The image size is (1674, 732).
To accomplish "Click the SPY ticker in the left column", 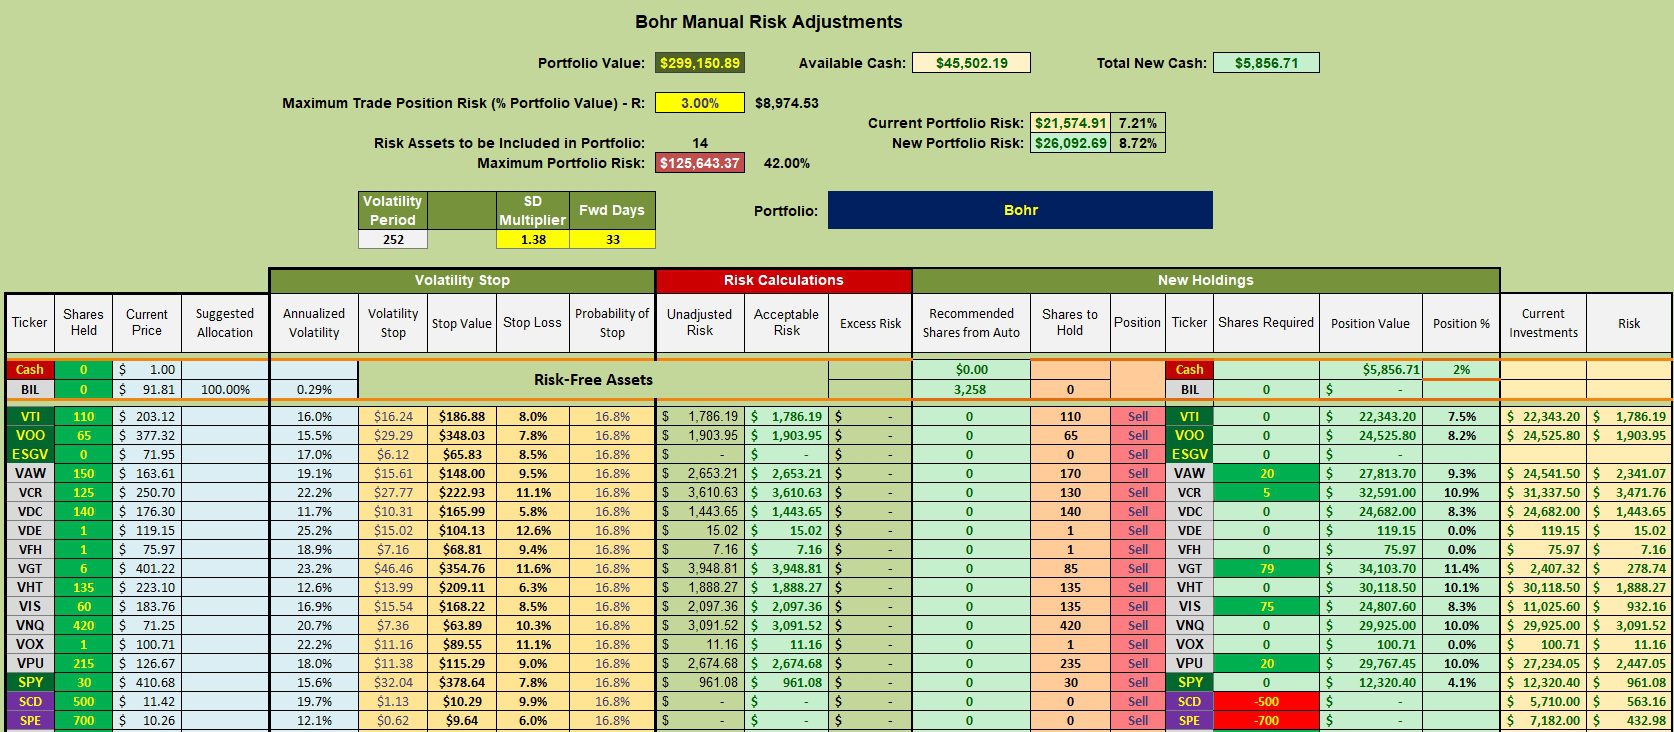I will click(x=29, y=683).
